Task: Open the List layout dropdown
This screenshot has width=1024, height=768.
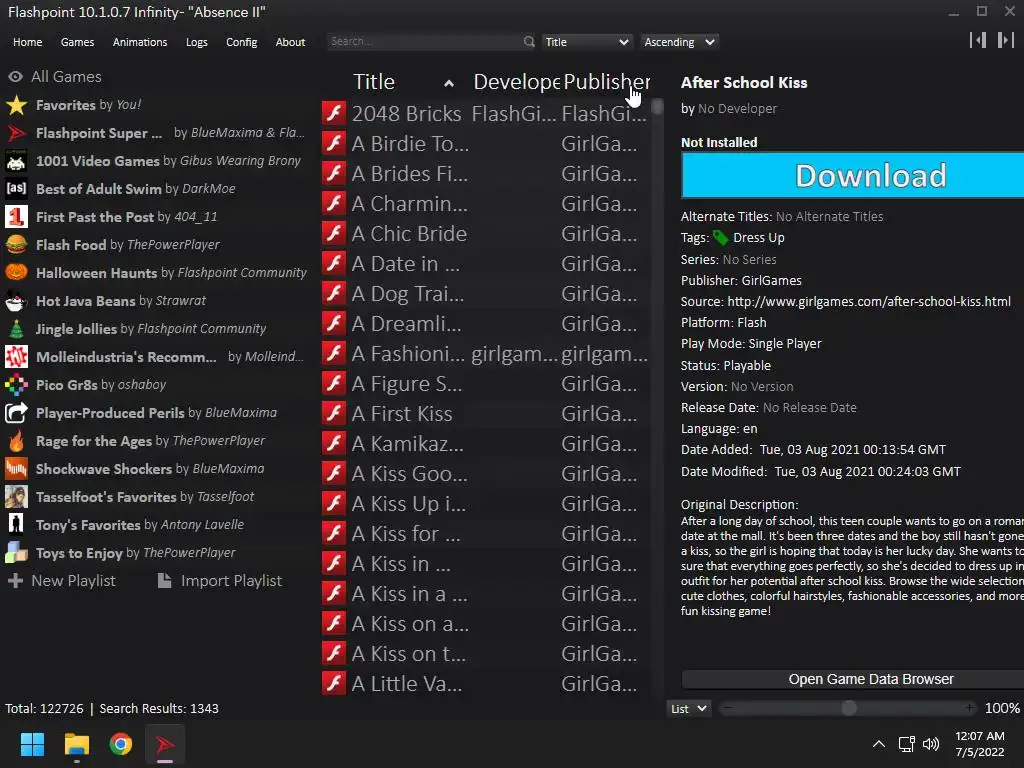Action: (x=688, y=709)
